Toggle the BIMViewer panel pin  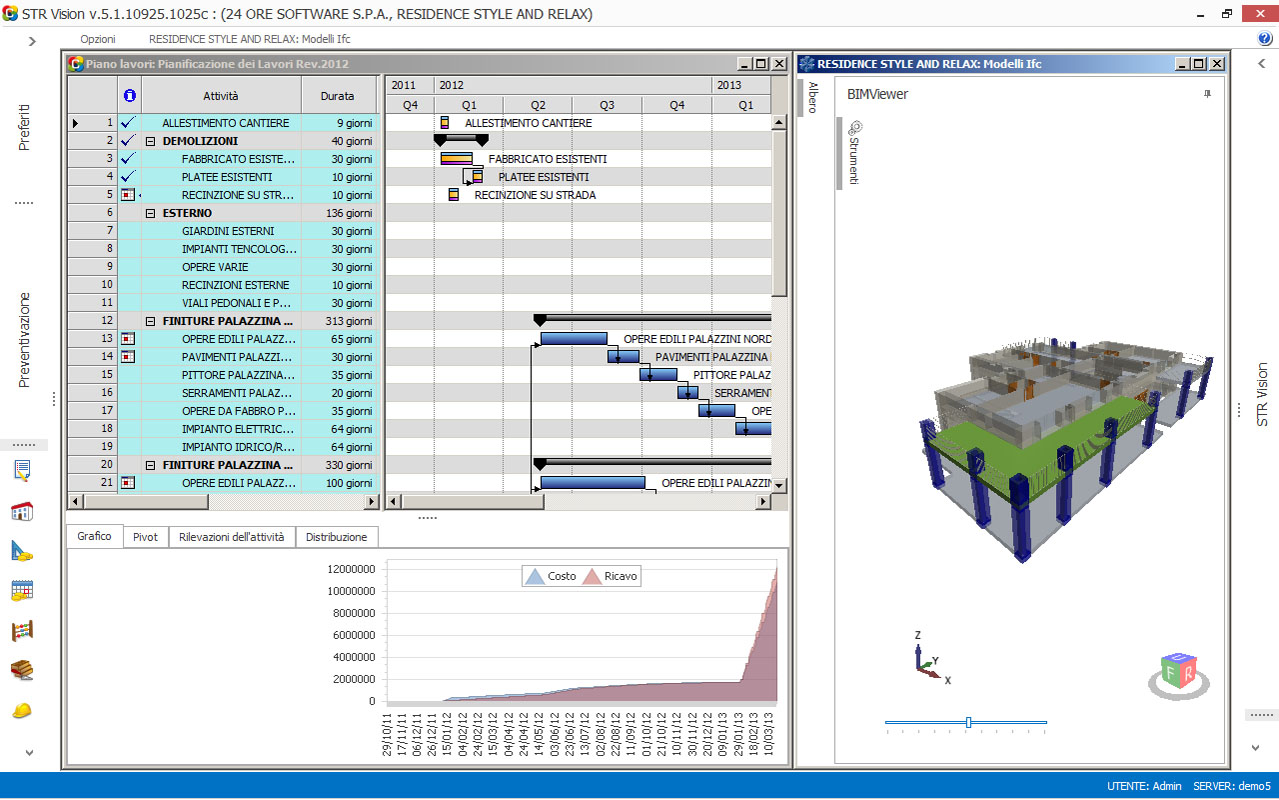[x=1207, y=94]
